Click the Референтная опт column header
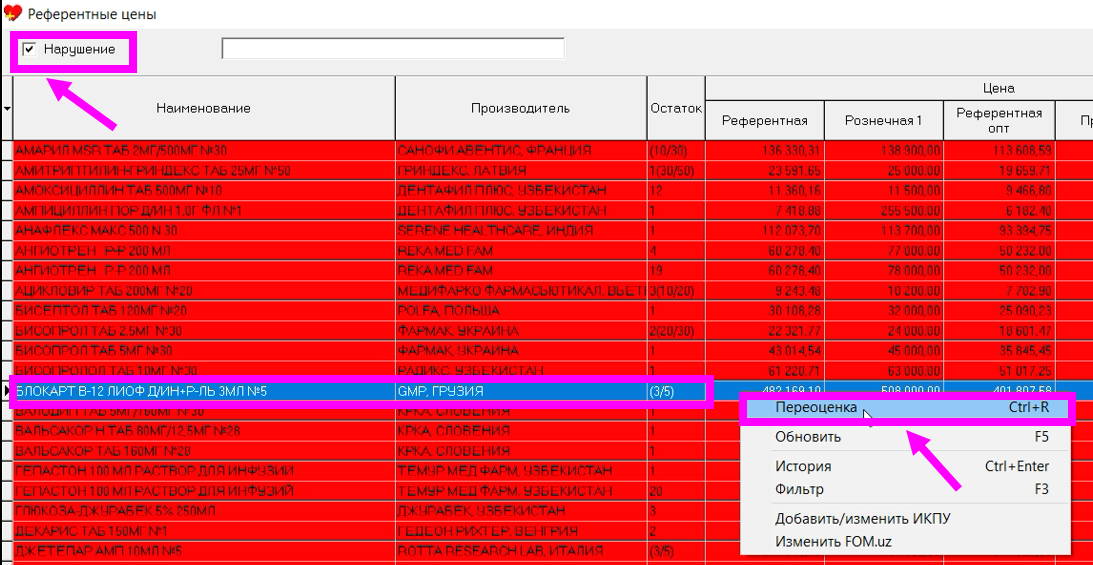 click(1000, 121)
